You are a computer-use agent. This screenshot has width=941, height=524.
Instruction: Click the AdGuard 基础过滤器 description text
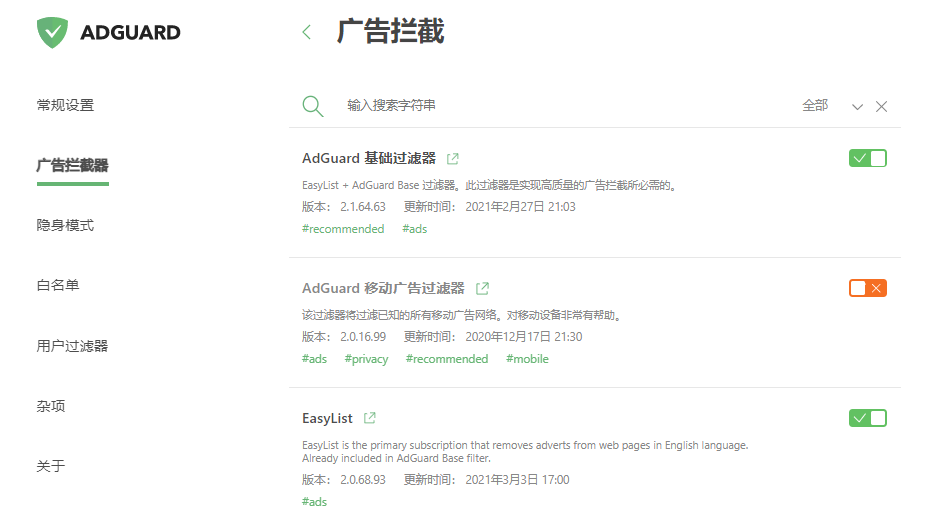(x=490, y=185)
